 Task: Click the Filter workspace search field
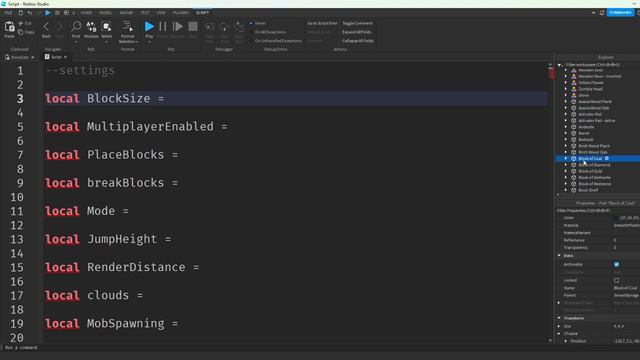point(598,64)
